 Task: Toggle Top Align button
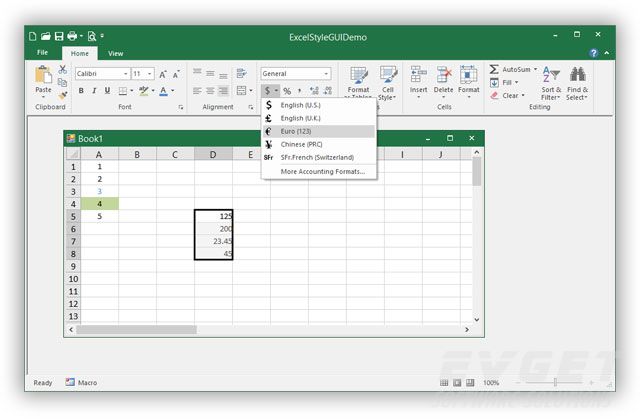(197, 73)
